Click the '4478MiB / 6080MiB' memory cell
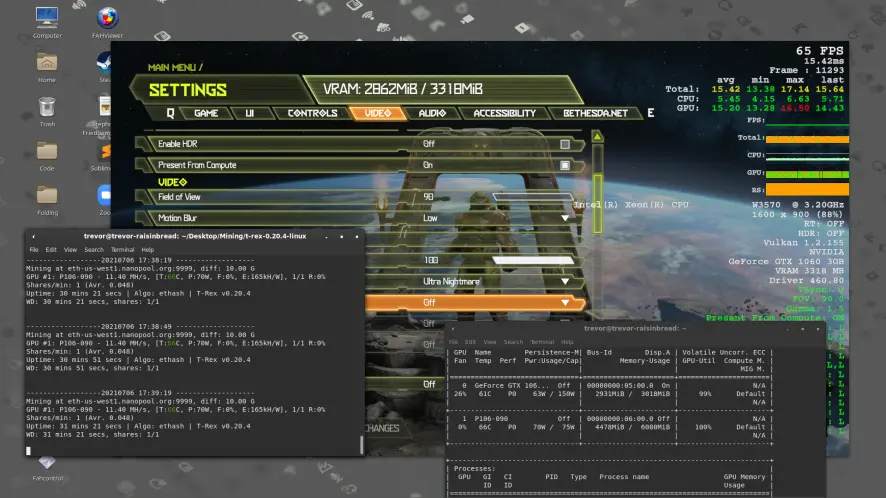This screenshot has width=886, height=498. pos(632,427)
